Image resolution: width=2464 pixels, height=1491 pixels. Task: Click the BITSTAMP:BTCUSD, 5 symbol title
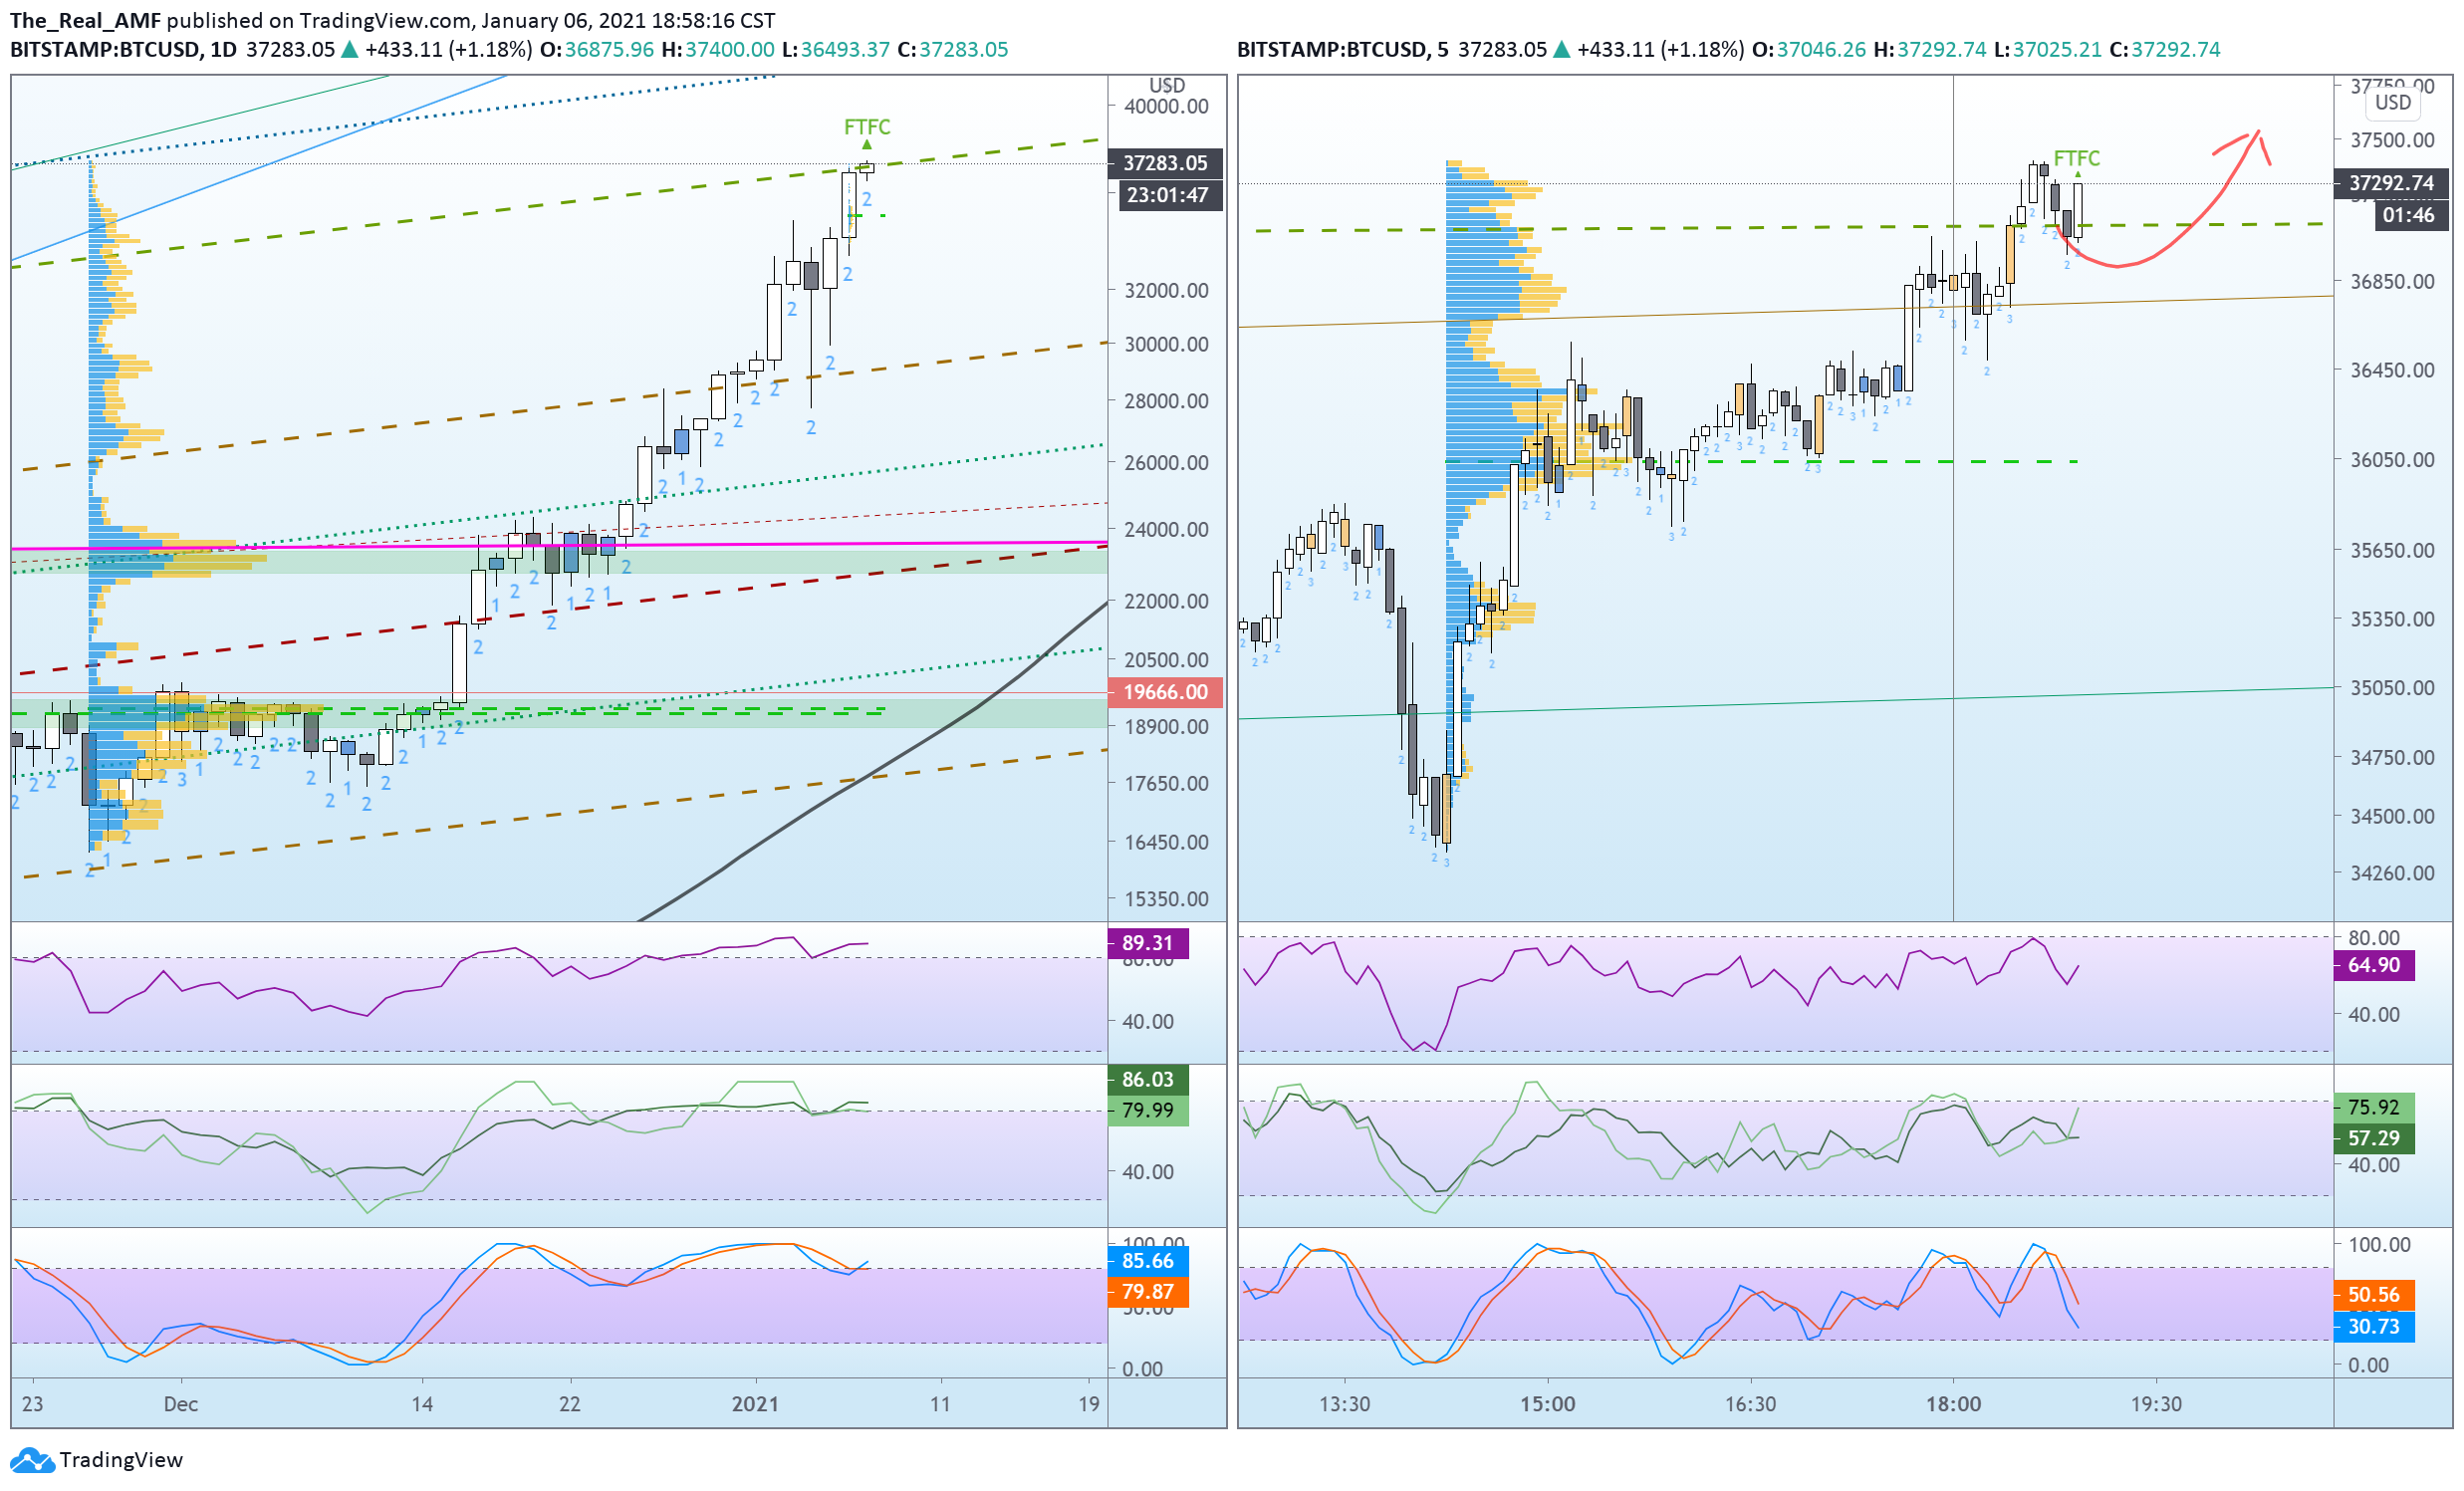(1342, 49)
